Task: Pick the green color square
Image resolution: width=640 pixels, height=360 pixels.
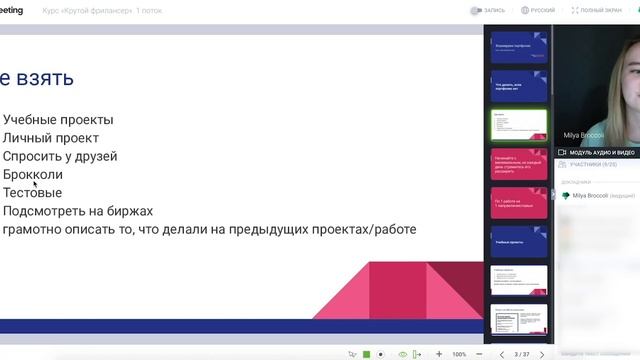Action: point(367,354)
